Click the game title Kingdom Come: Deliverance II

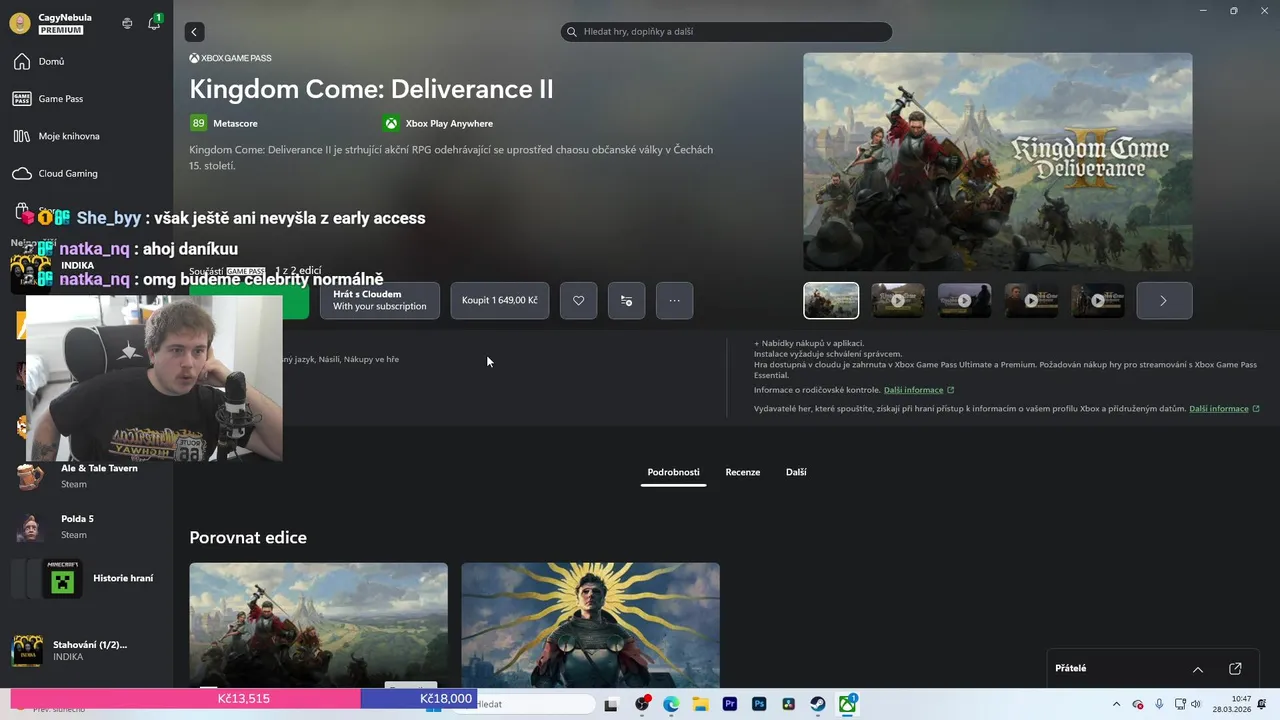(371, 89)
